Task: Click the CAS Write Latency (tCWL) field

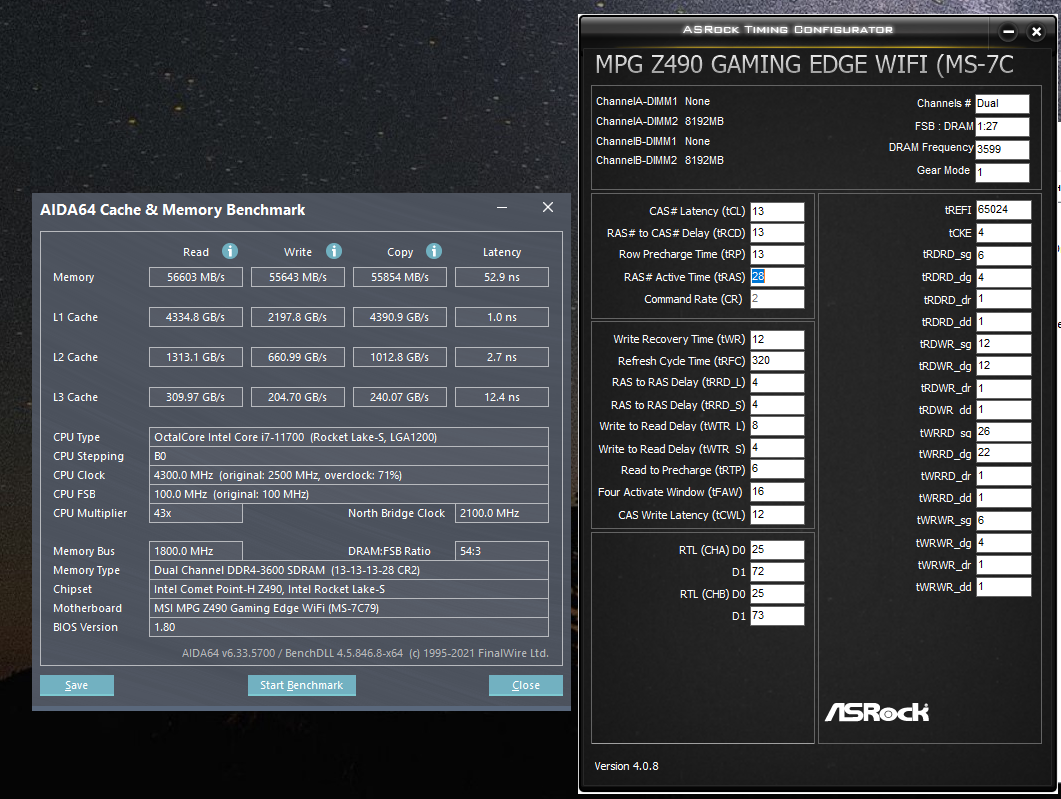Action: pyautogui.click(x=777, y=515)
